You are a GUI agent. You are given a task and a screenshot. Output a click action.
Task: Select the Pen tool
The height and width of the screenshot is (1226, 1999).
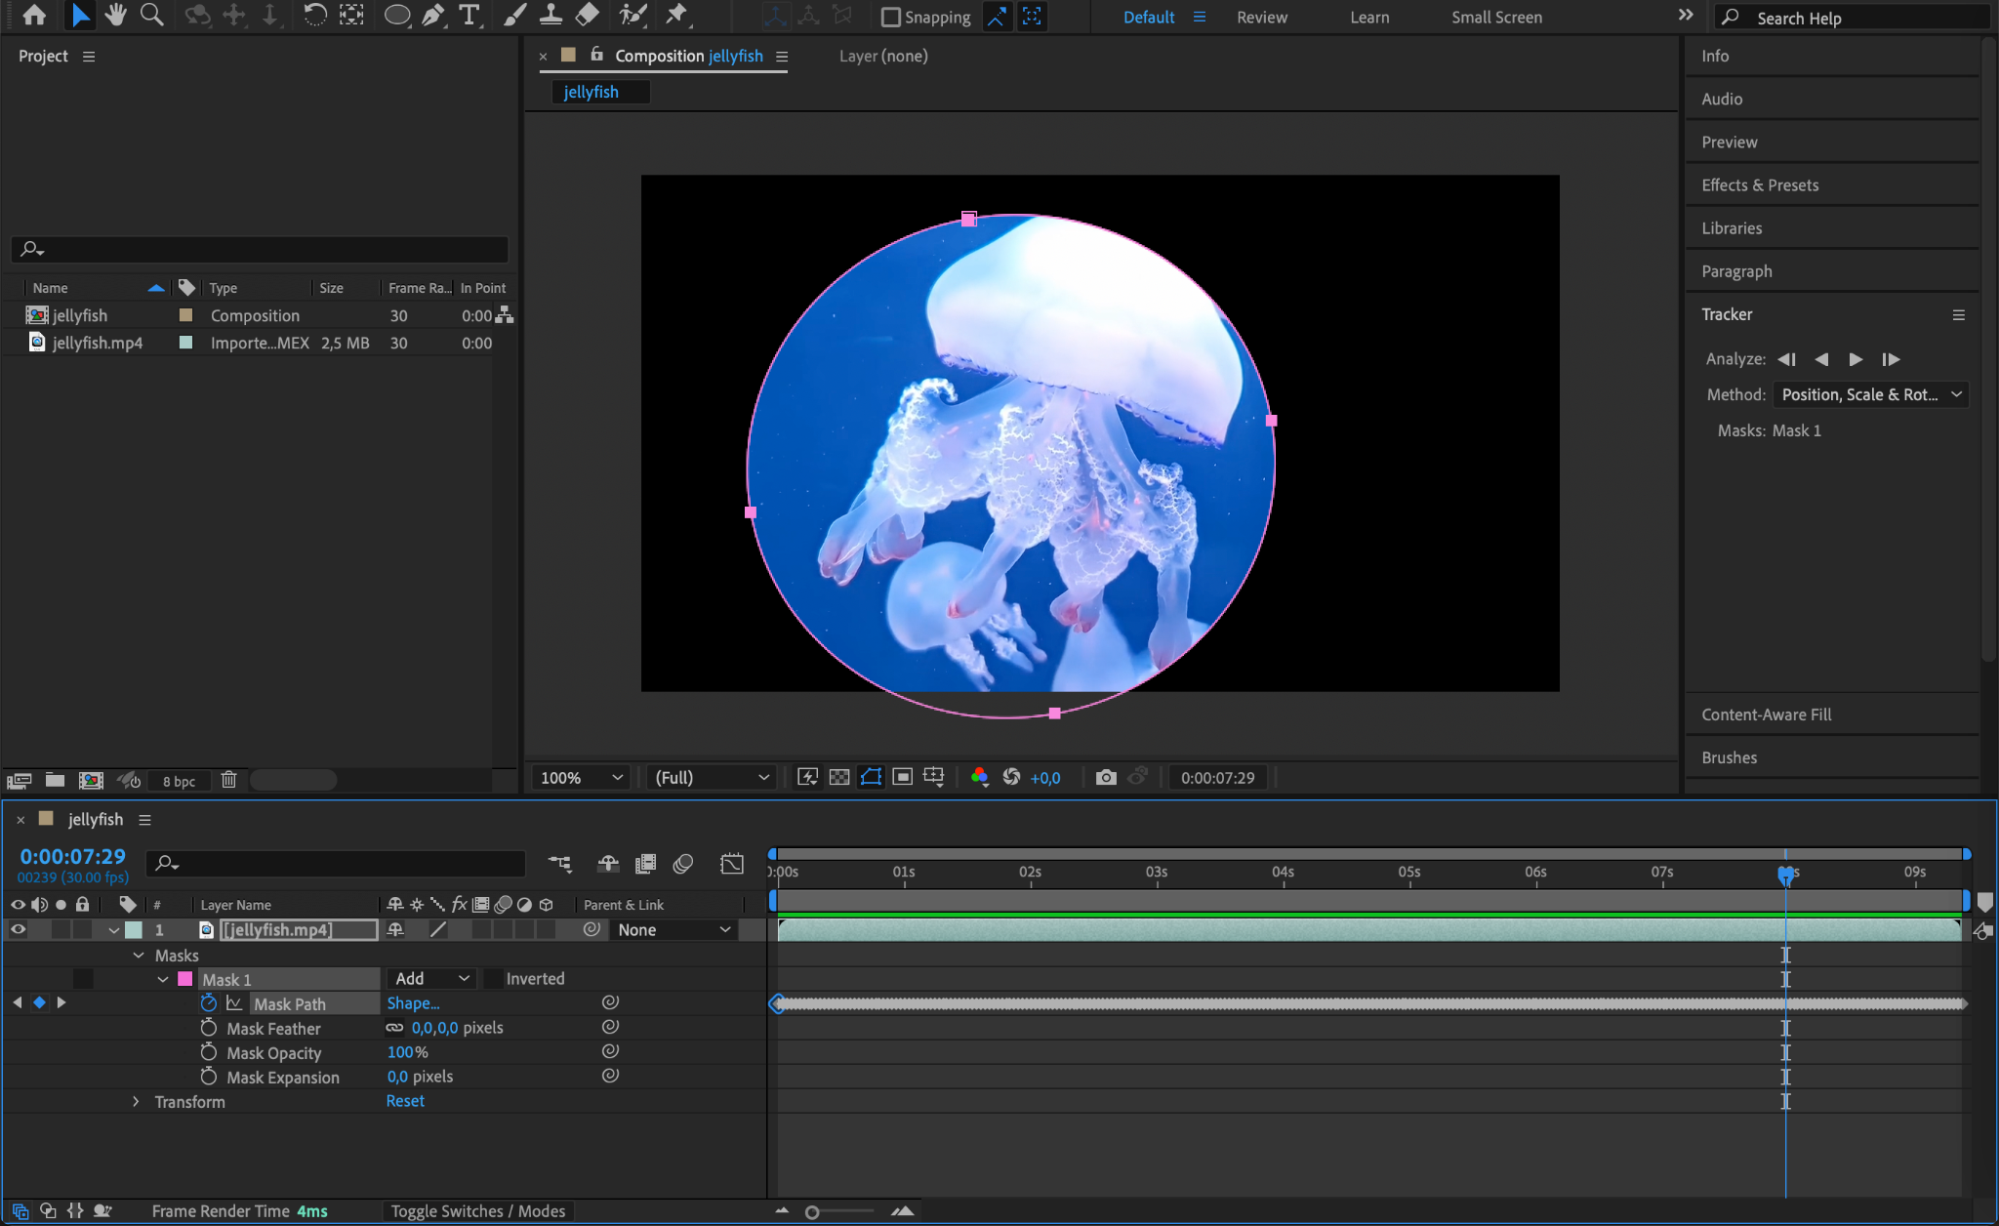click(433, 15)
